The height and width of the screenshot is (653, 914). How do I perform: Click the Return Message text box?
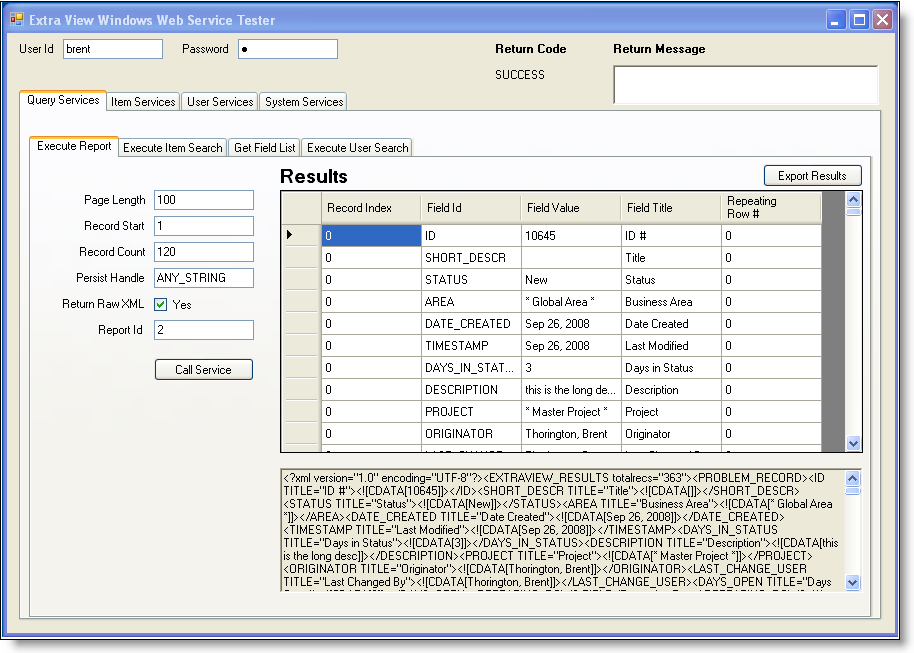[x=746, y=85]
